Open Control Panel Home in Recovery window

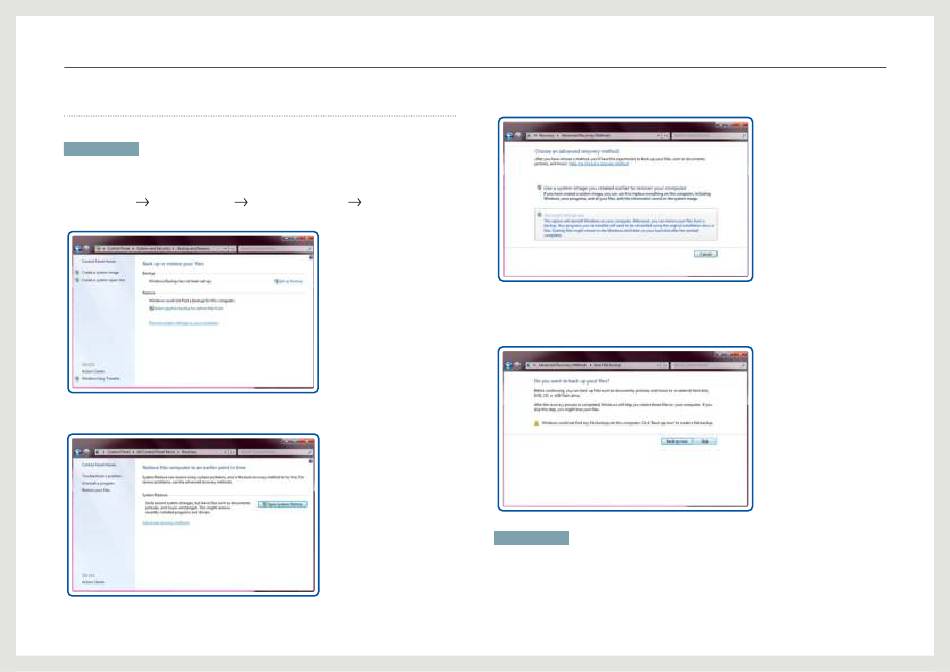(99, 465)
